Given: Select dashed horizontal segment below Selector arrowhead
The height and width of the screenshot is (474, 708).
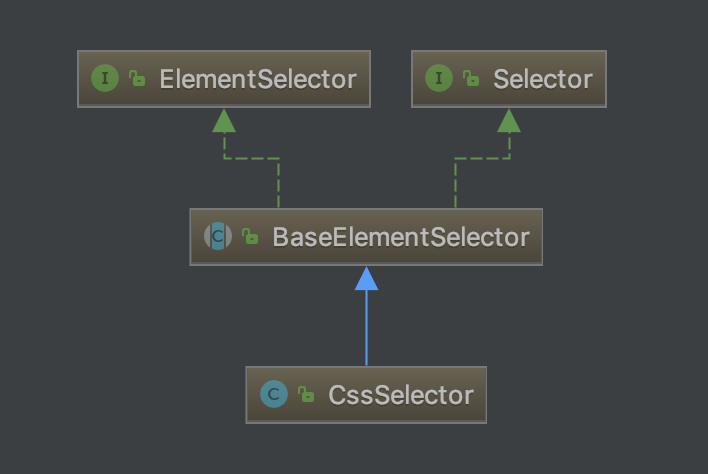Looking at the screenshot, I should tap(482, 157).
